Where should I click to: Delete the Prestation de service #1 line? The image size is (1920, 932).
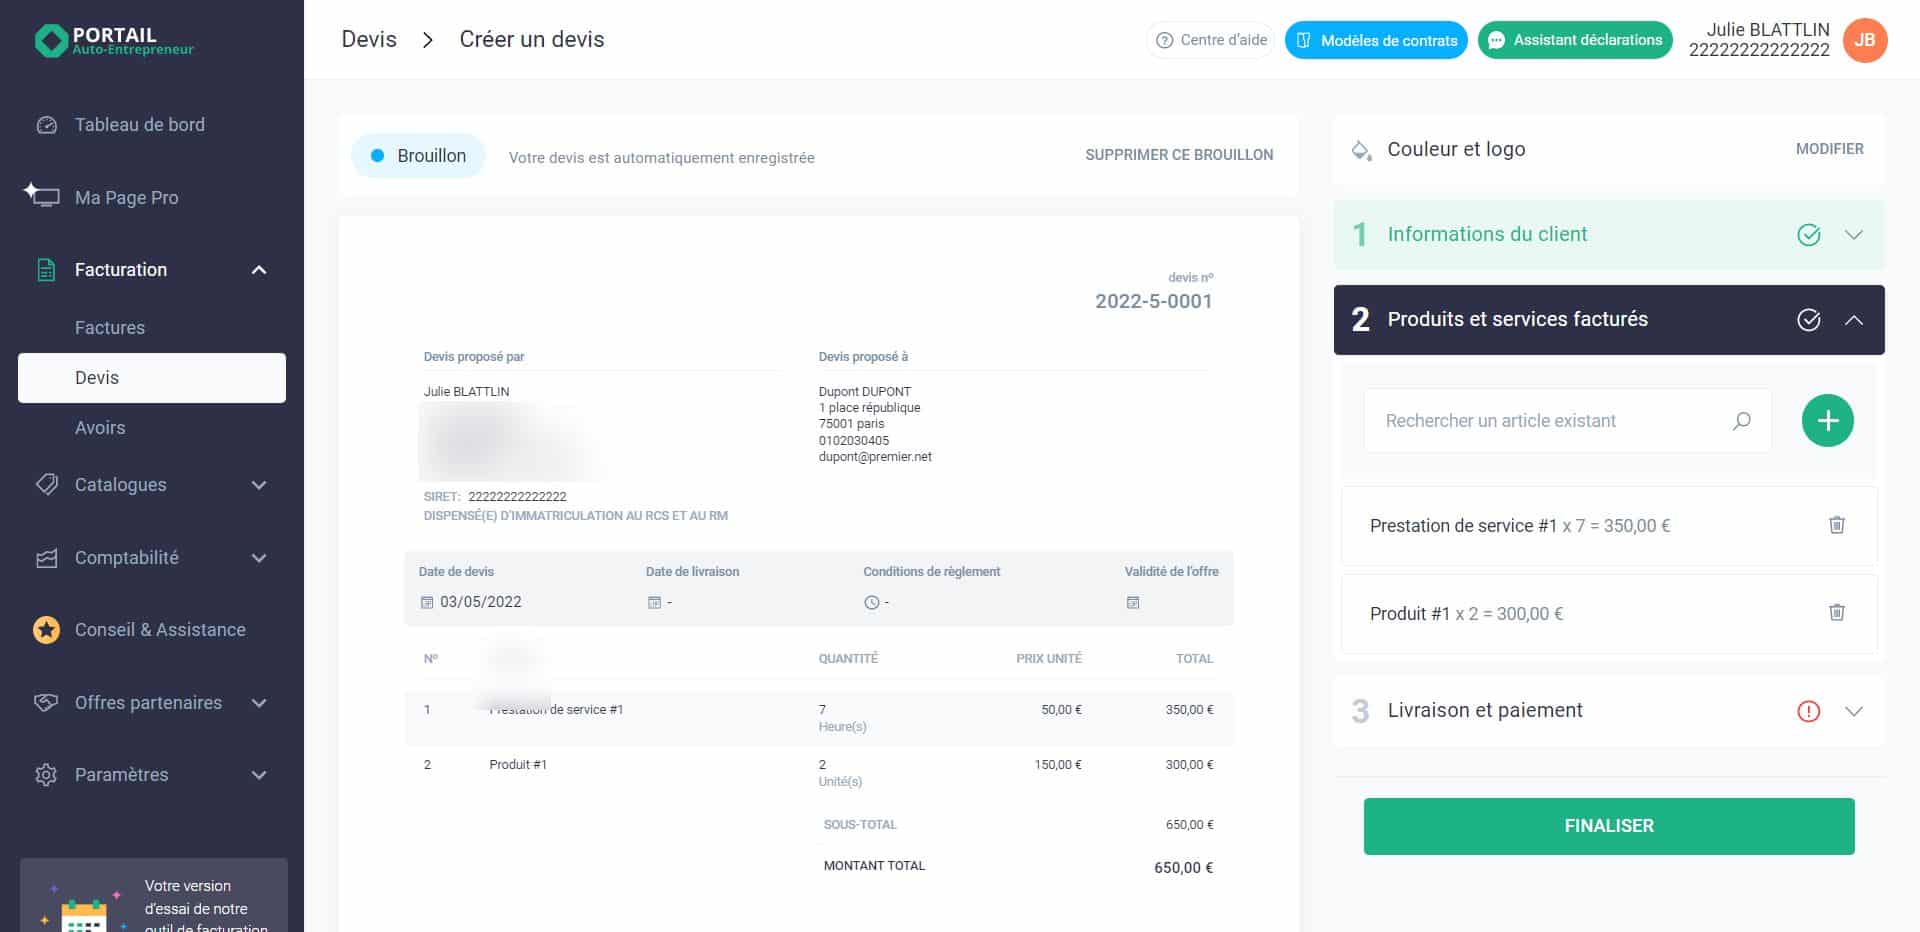click(x=1836, y=525)
